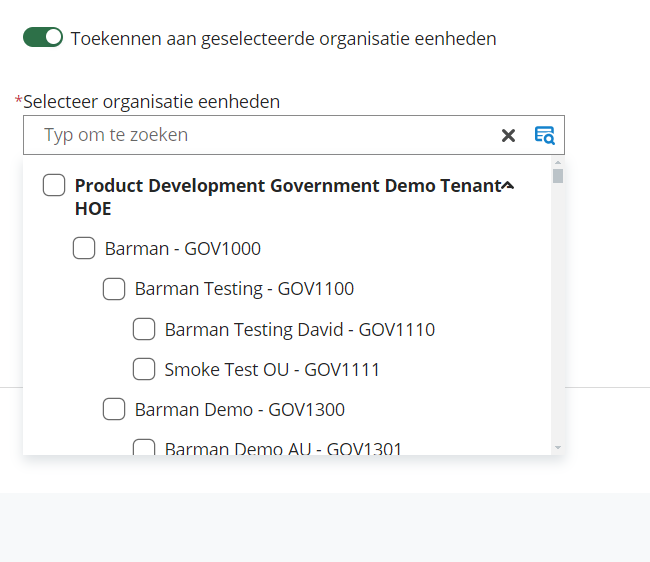Open advanced organisation unit search icon
The image size is (650, 562).
tap(544, 136)
